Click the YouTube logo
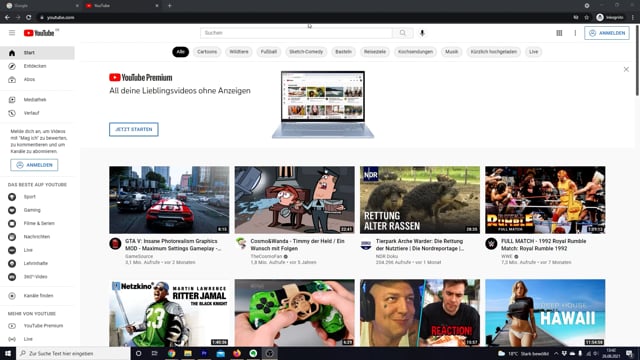Screen dimensions: 640x360 39,33
